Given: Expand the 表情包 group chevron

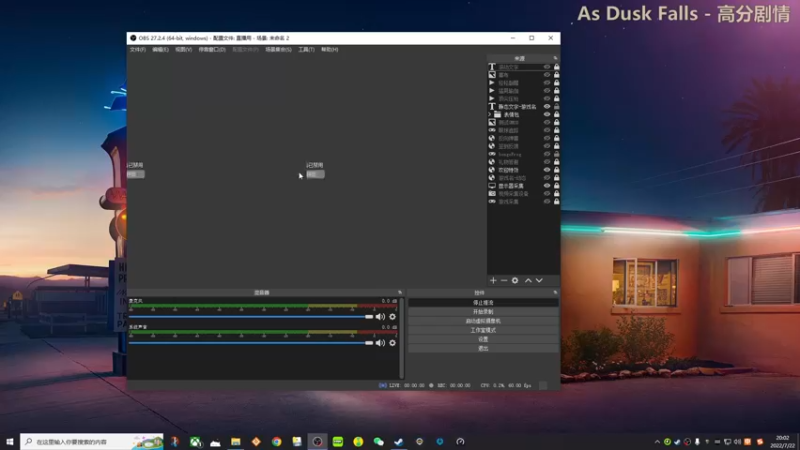Looking at the screenshot, I should coord(490,114).
